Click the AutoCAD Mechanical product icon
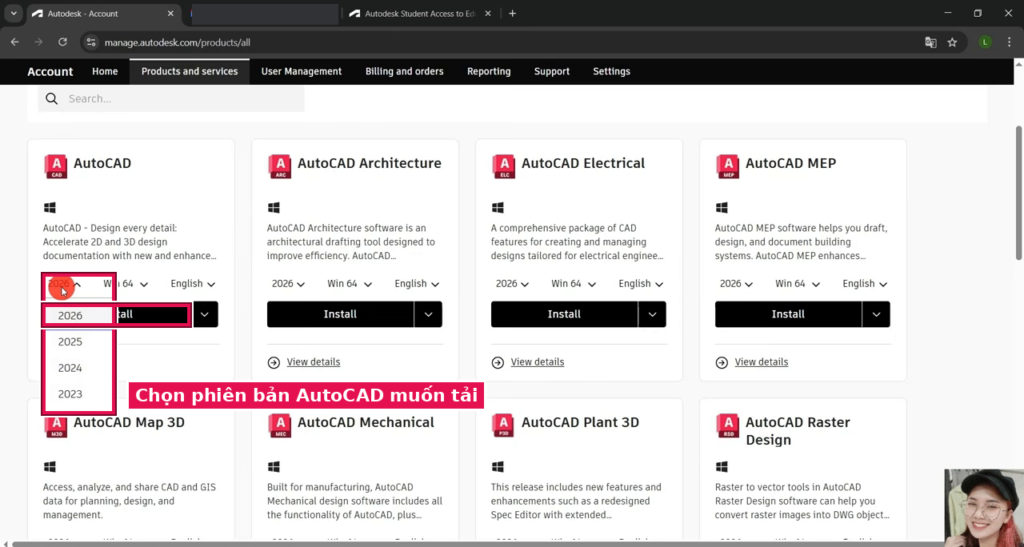The height and width of the screenshot is (547, 1024). 280,426
